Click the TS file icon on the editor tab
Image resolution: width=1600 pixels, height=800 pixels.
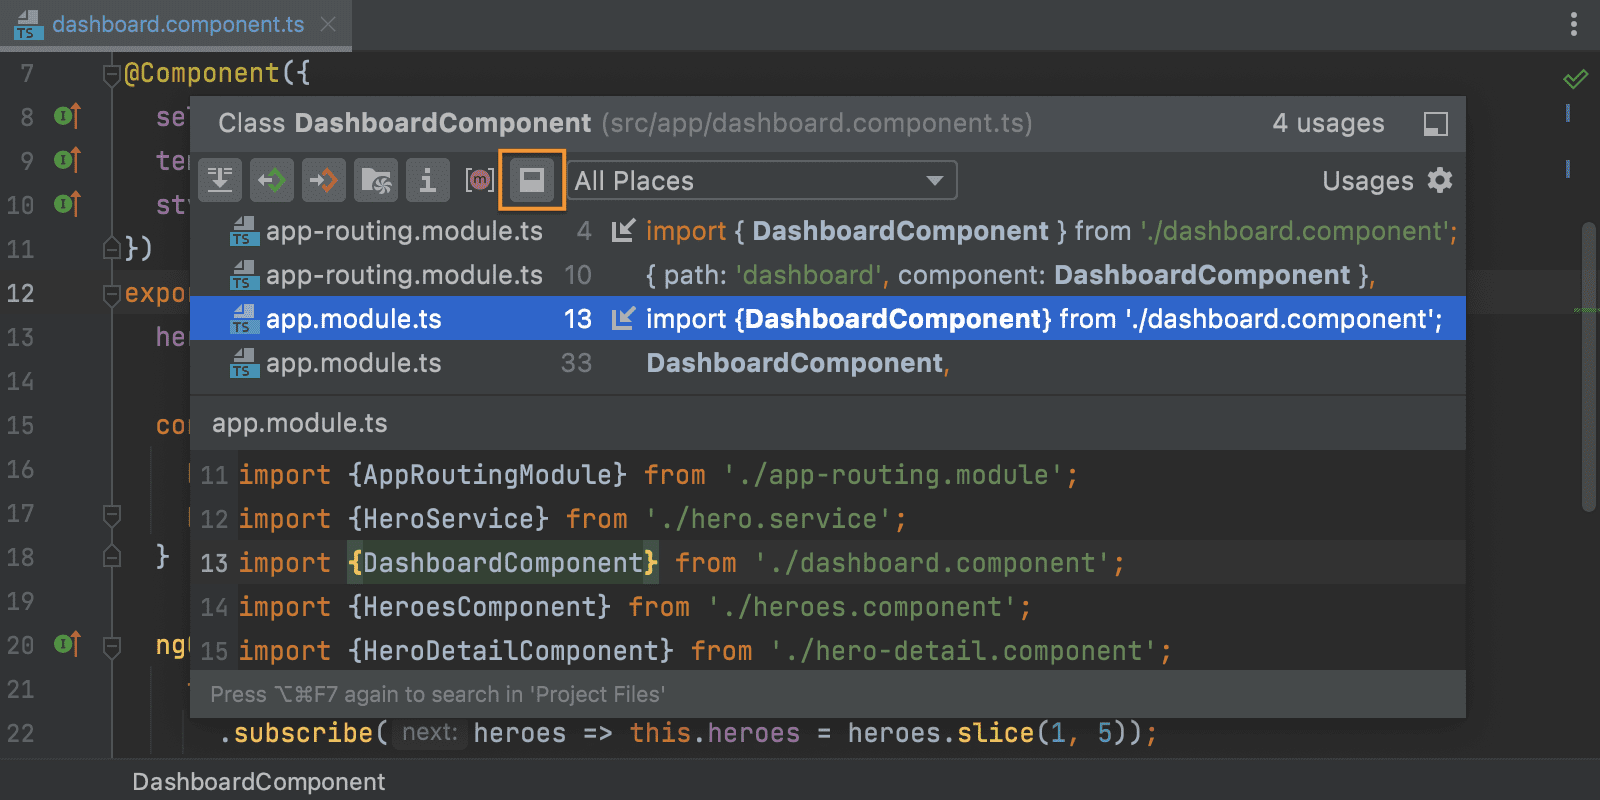[28, 25]
